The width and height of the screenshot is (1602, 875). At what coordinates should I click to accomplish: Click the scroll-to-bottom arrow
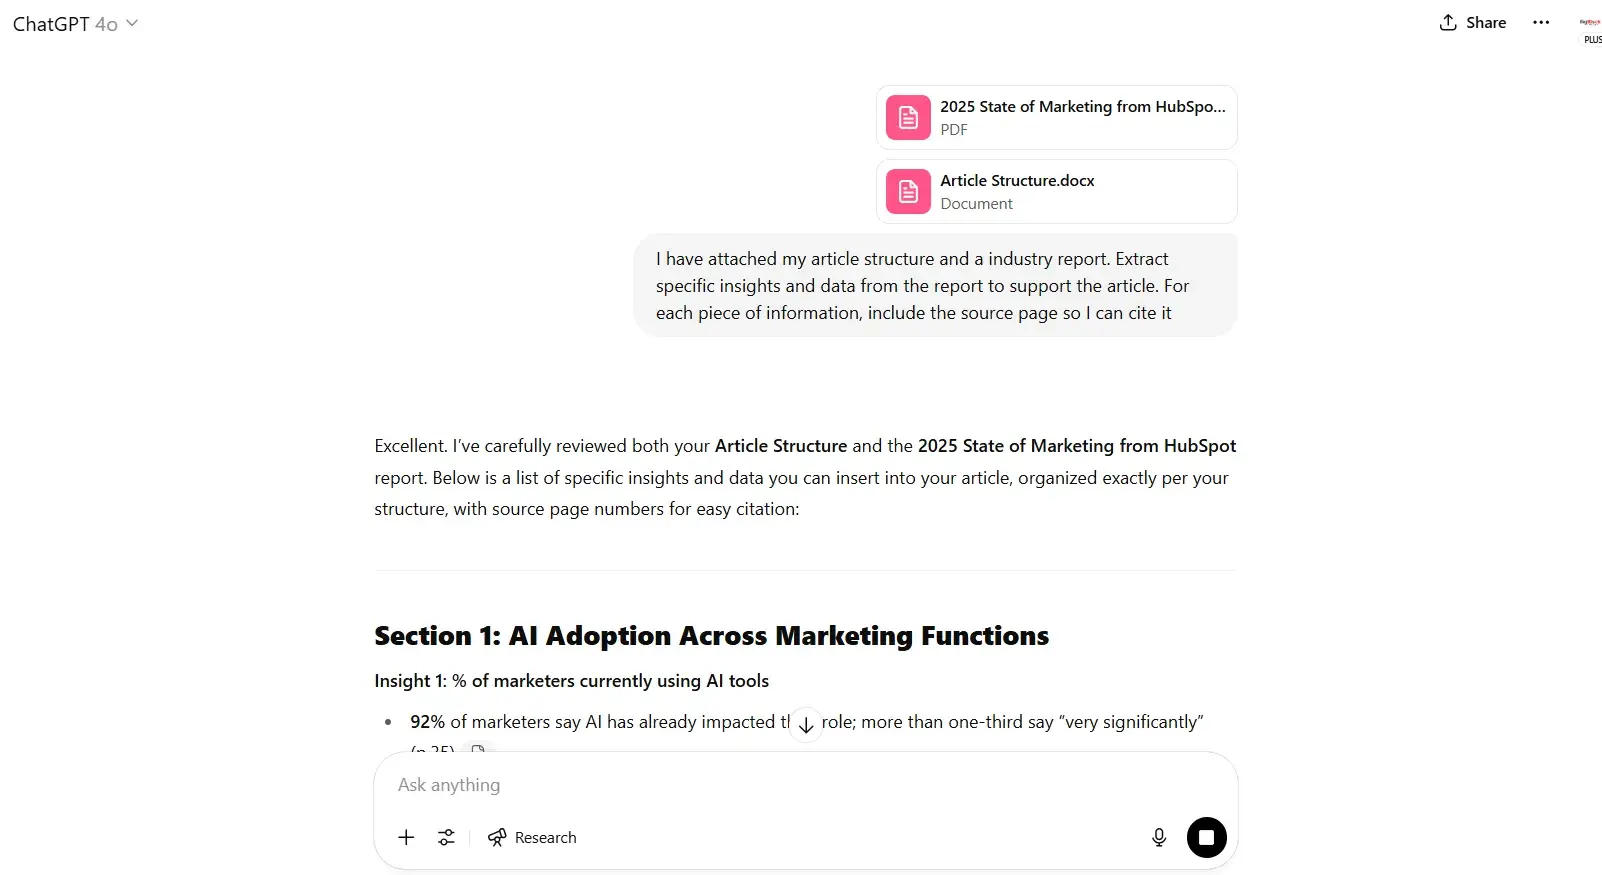(x=806, y=724)
